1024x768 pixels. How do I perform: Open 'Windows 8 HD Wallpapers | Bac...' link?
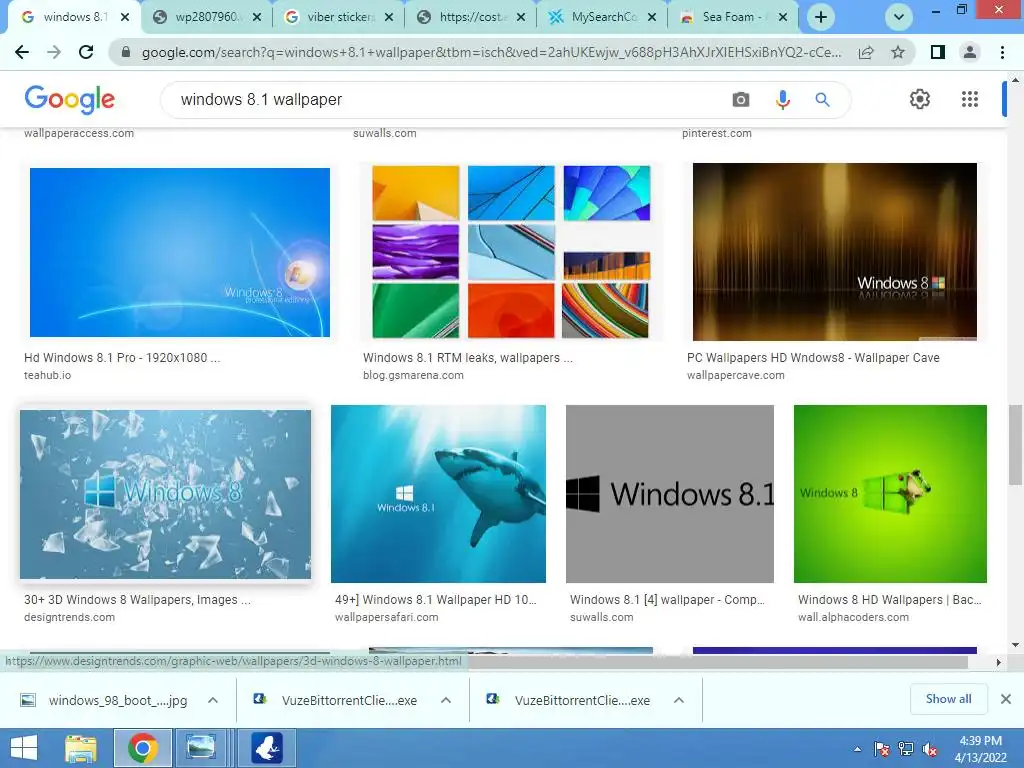pos(889,600)
